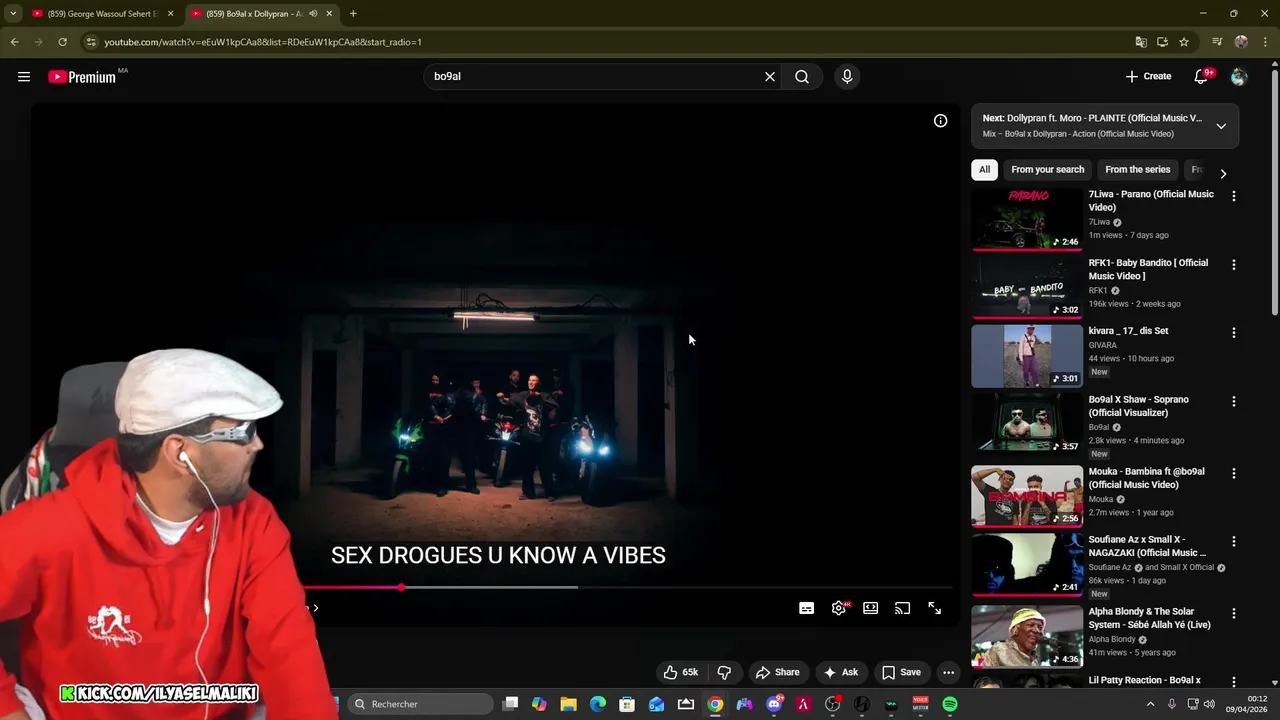Select From your search chip
The height and width of the screenshot is (720, 1280).
[x=1047, y=170]
